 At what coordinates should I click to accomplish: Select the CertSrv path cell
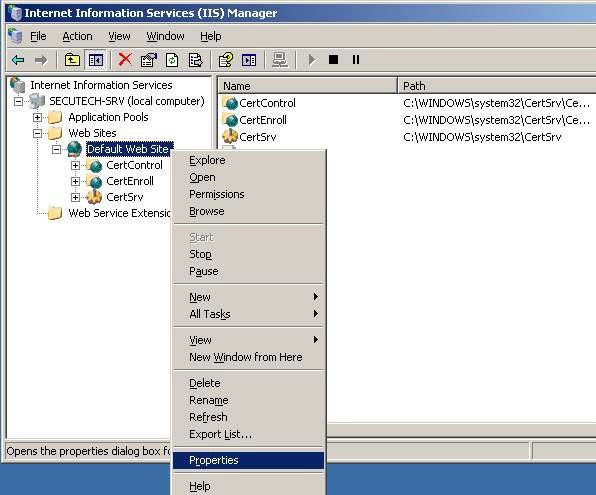(482, 137)
